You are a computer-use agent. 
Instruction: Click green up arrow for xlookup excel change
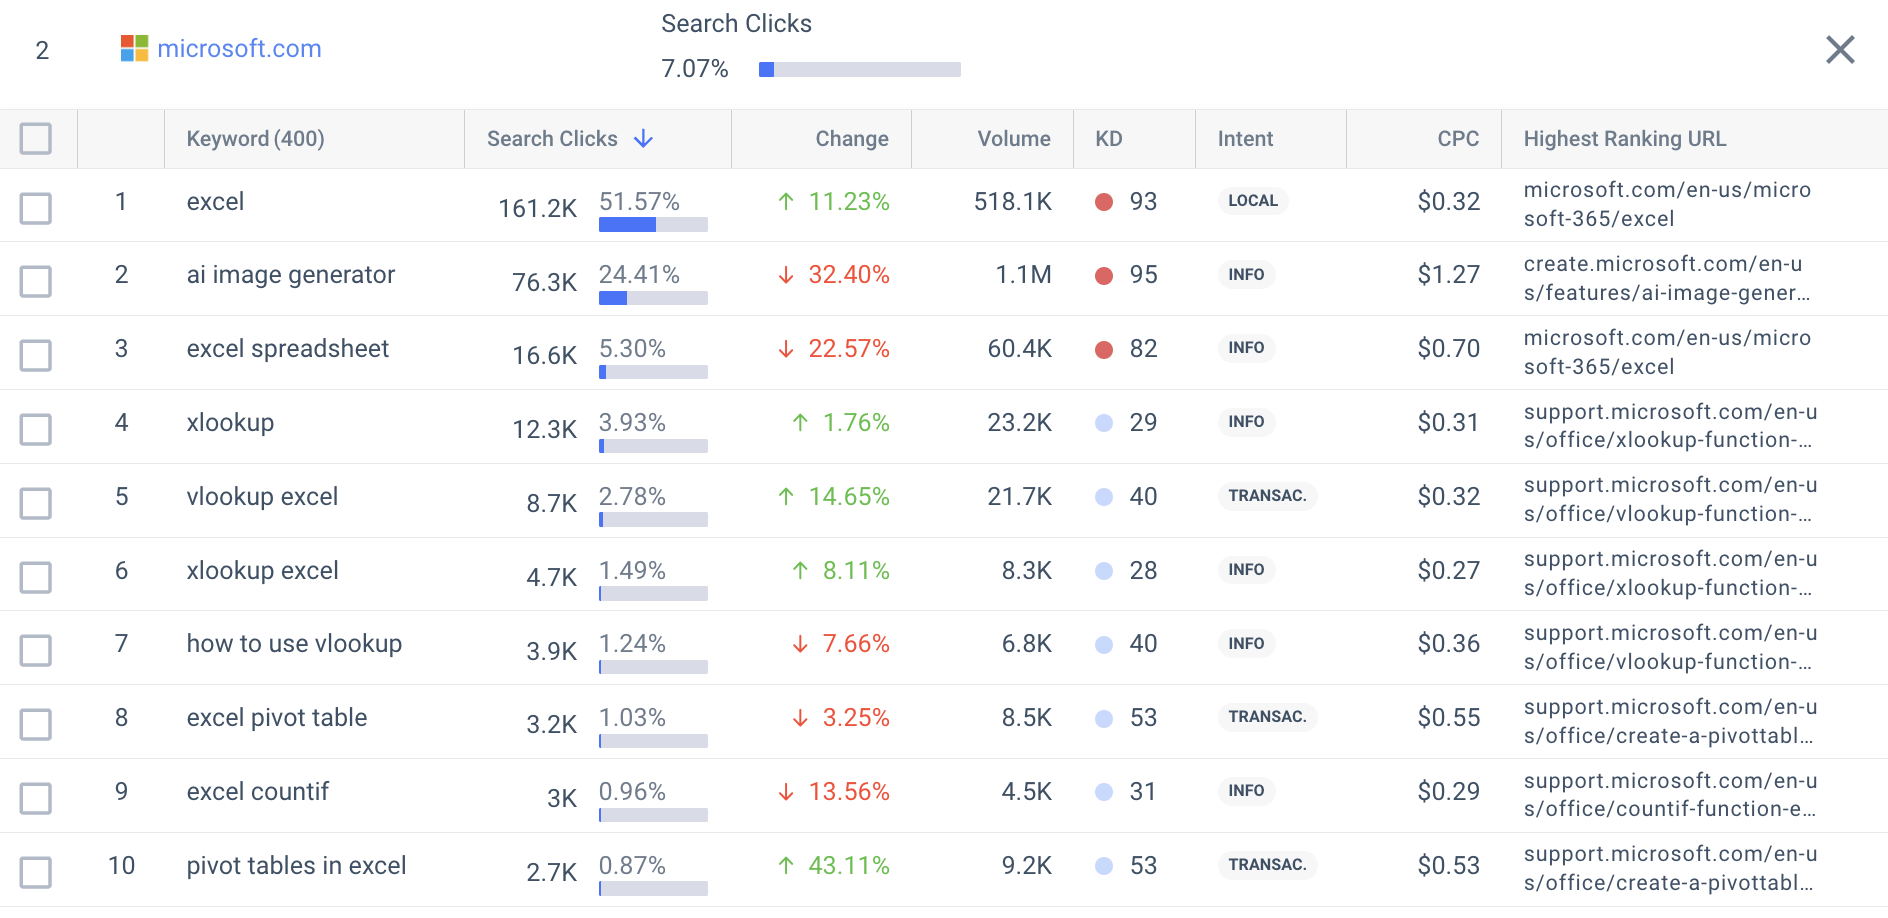click(800, 571)
